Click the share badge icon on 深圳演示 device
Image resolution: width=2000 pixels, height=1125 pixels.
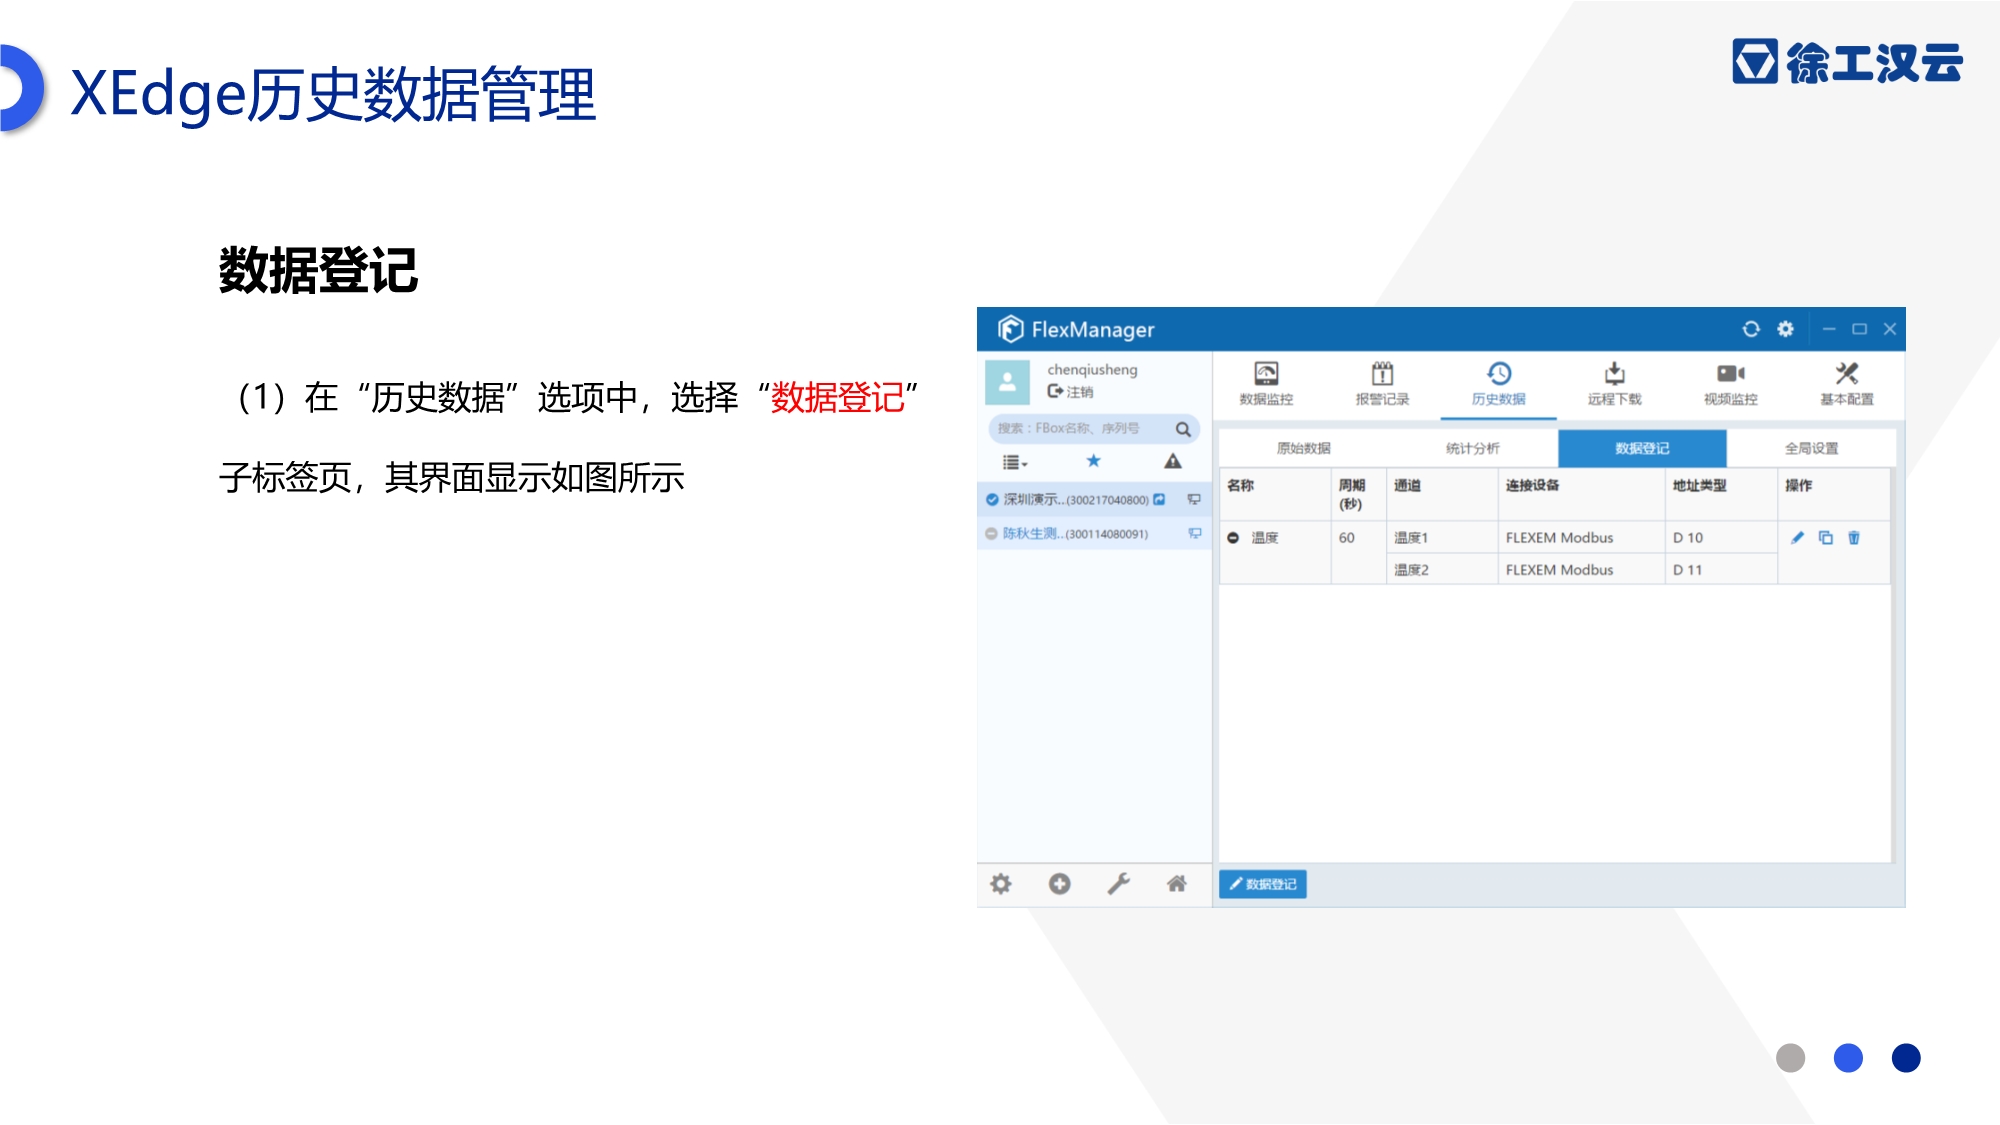[x=1159, y=499]
